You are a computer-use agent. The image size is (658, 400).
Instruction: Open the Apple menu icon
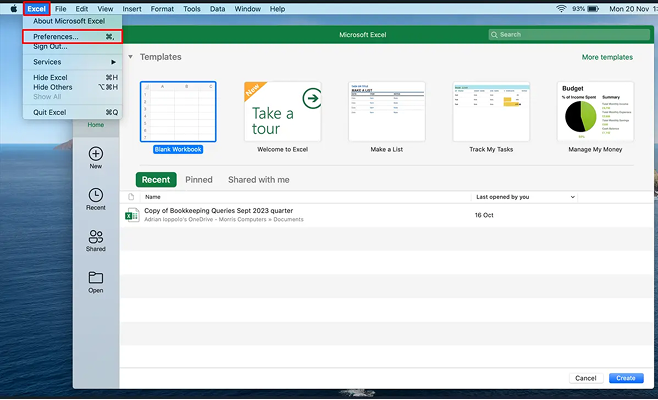coord(13,8)
